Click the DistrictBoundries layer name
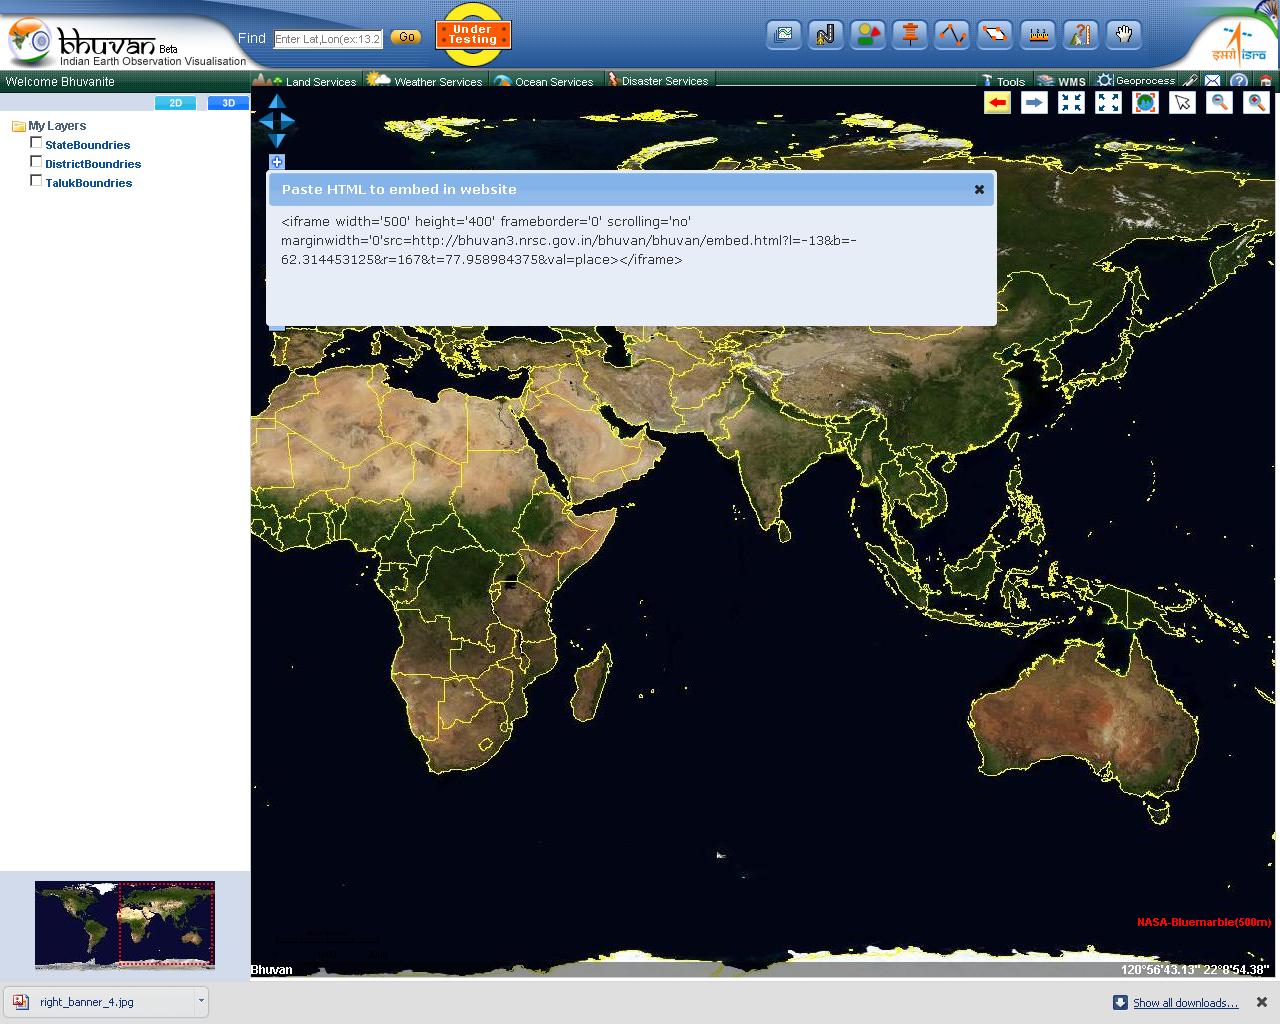This screenshot has height=1024, width=1280. [x=93, y=164]
